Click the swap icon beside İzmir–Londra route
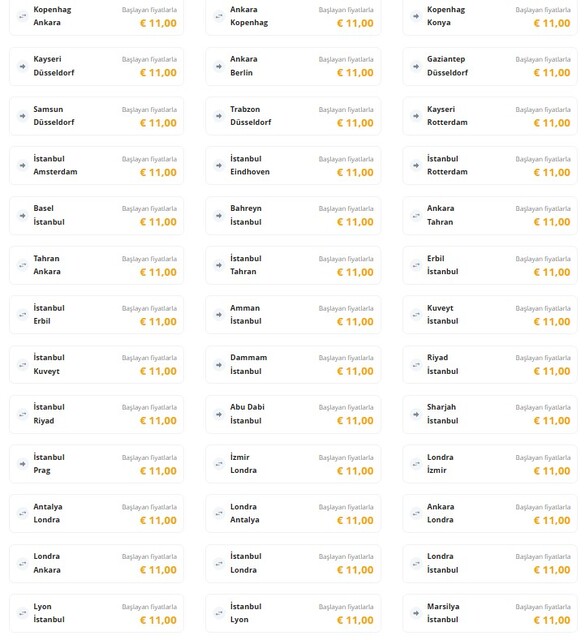Viewport: 585px width, 640px height. click(219, 464)
